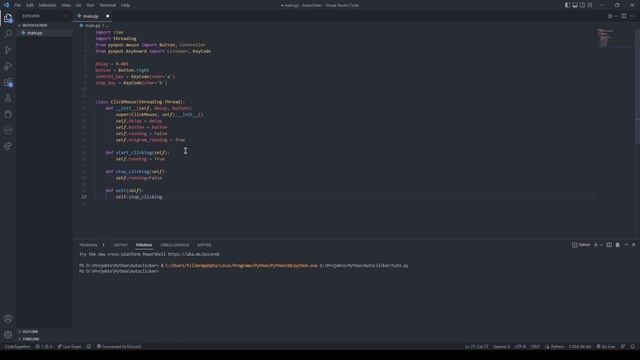Open launch profile dropdown next to new terminal

[601, 245]
